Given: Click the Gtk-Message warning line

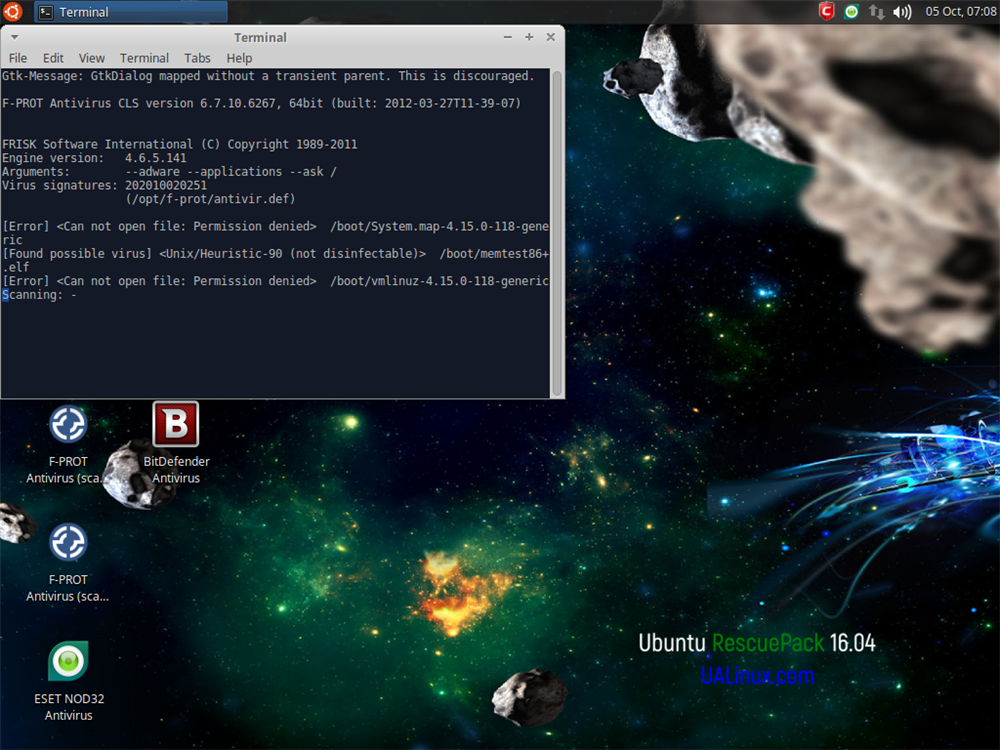Looking at the screenshot, I should 267,76.
